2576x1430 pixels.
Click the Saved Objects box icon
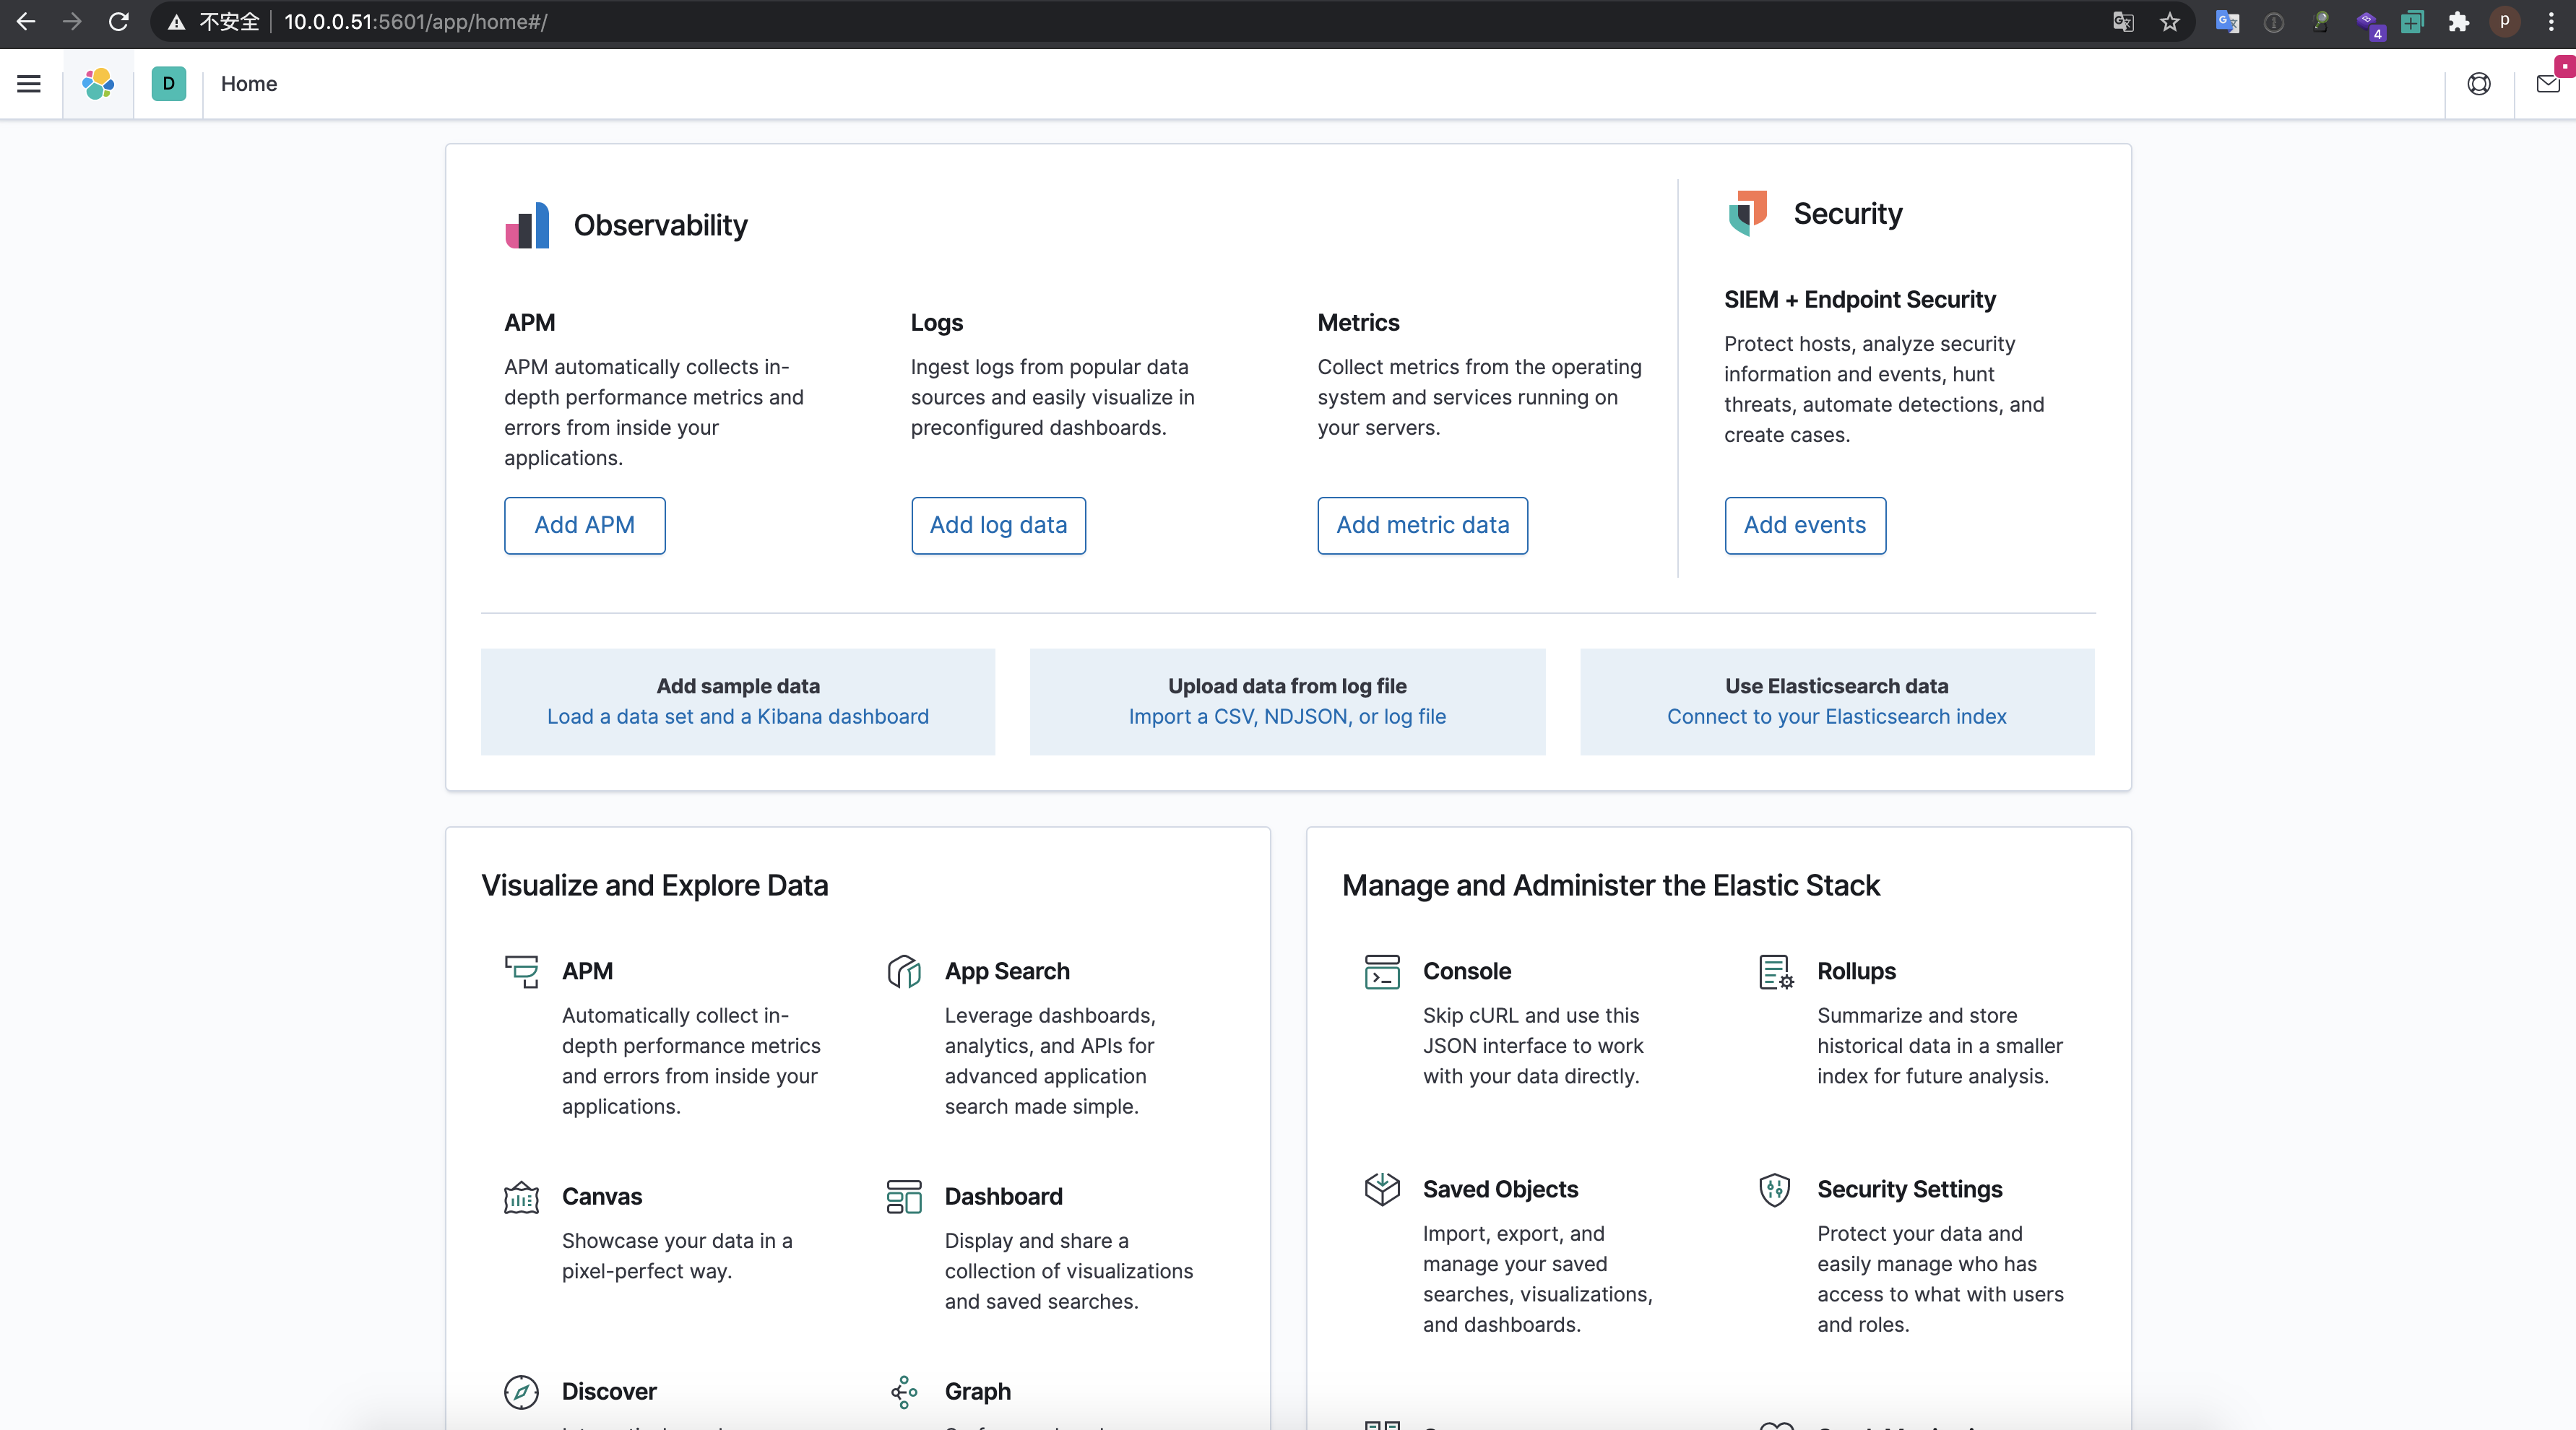coord(1382,1189)
